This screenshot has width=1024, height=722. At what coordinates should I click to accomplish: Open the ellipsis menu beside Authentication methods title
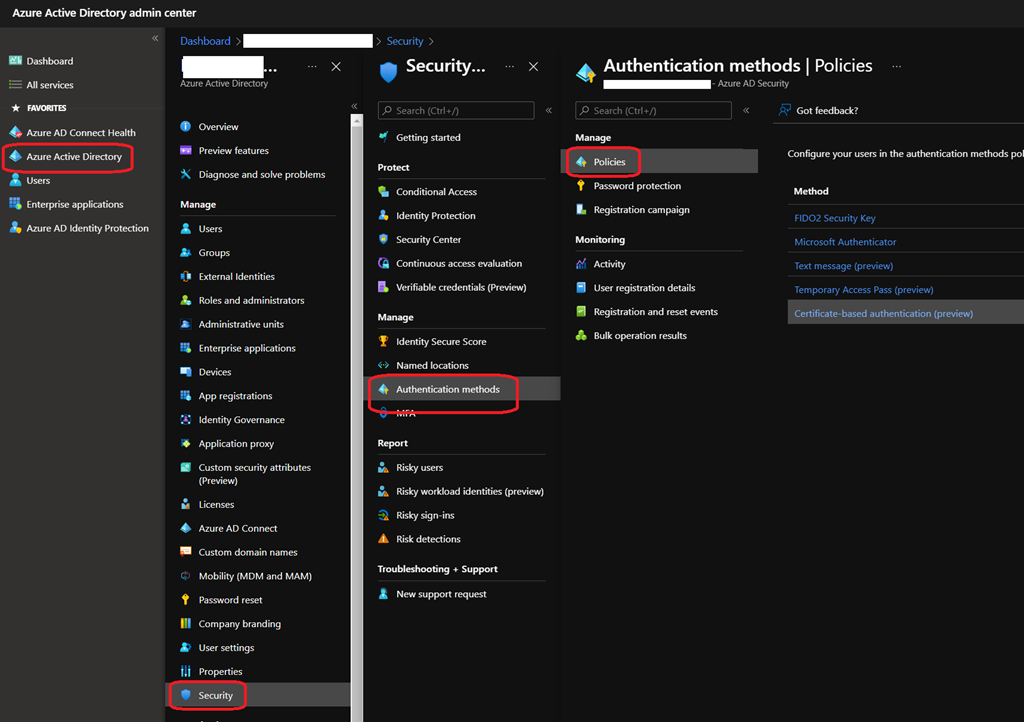pyautogui.click(x=896, y=66)
